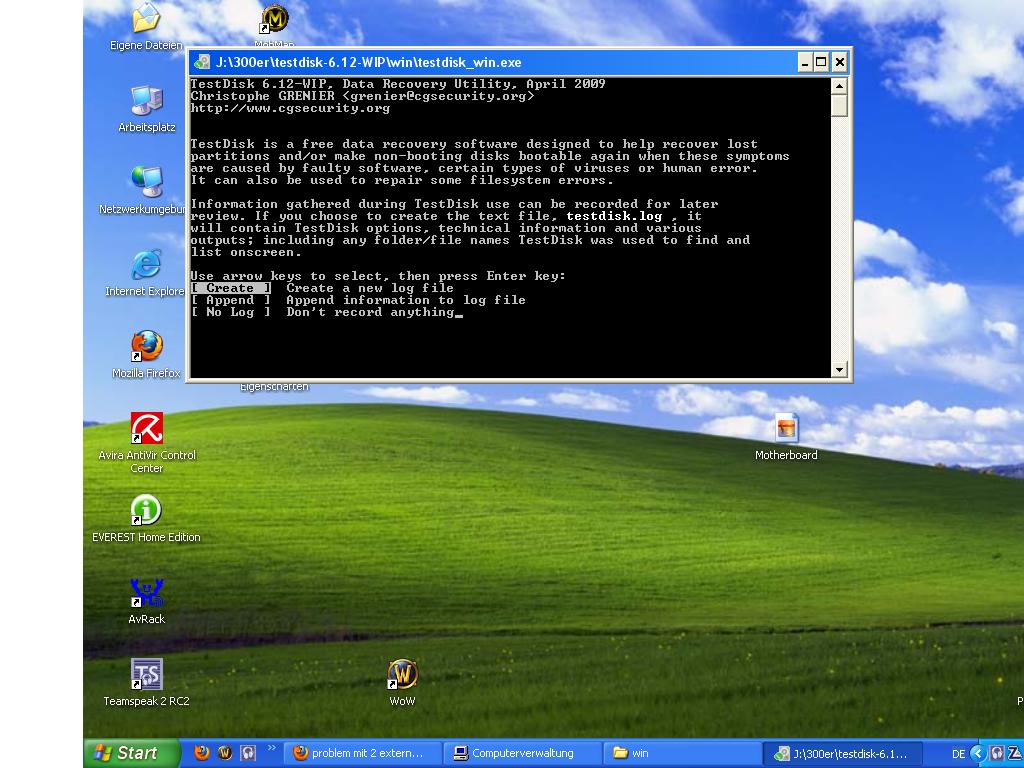Click DE language indicator in taskbar
The height and width of the screenshot is (768, 1024).
coord(959,754)
